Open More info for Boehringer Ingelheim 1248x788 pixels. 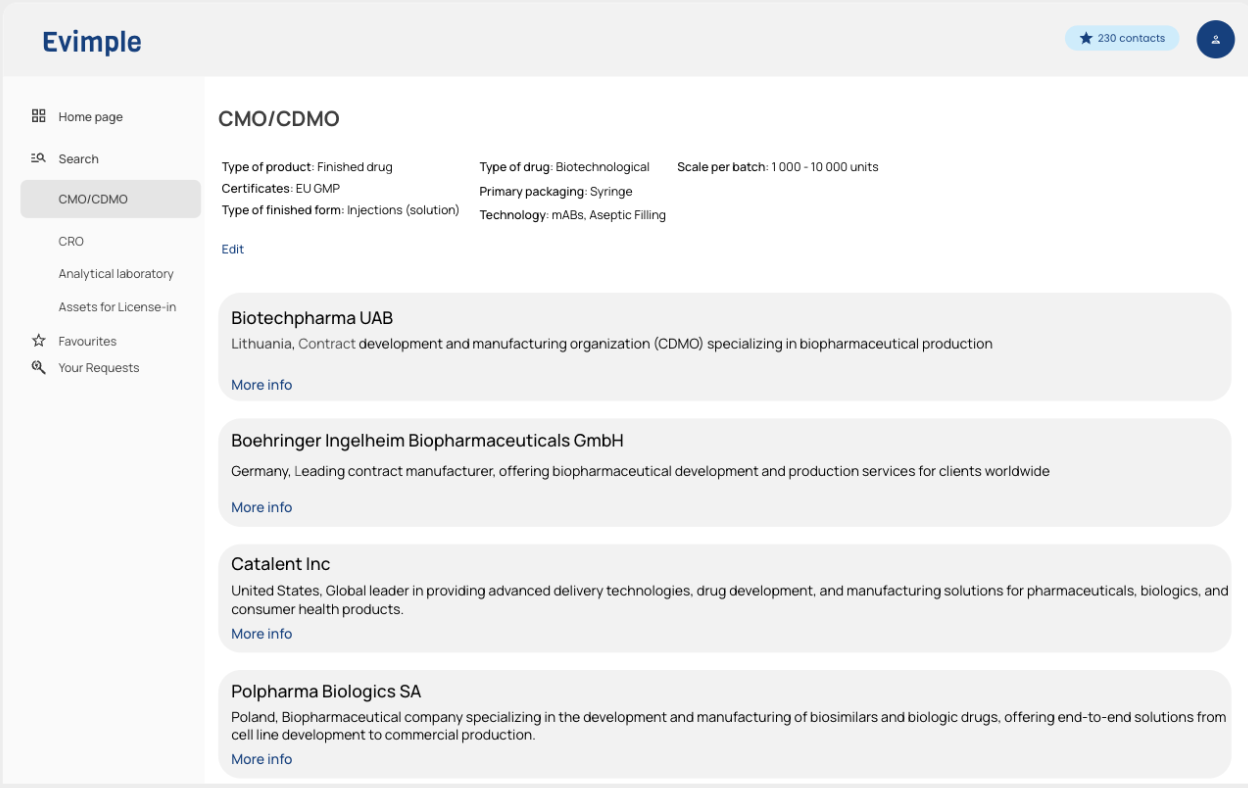pyautogui.click(x=262, y=507)
